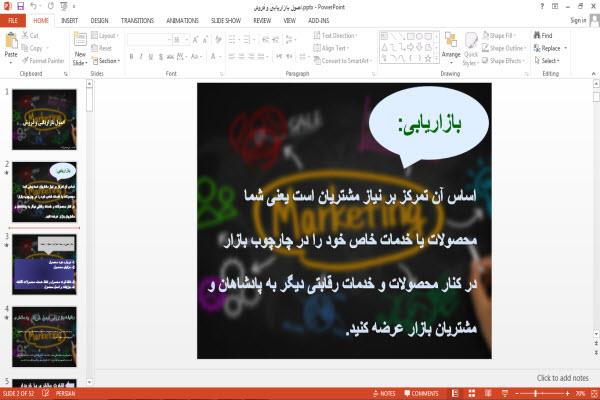Open the Shape Fill dropdown
600x400 pixels.
pos(498,36)
